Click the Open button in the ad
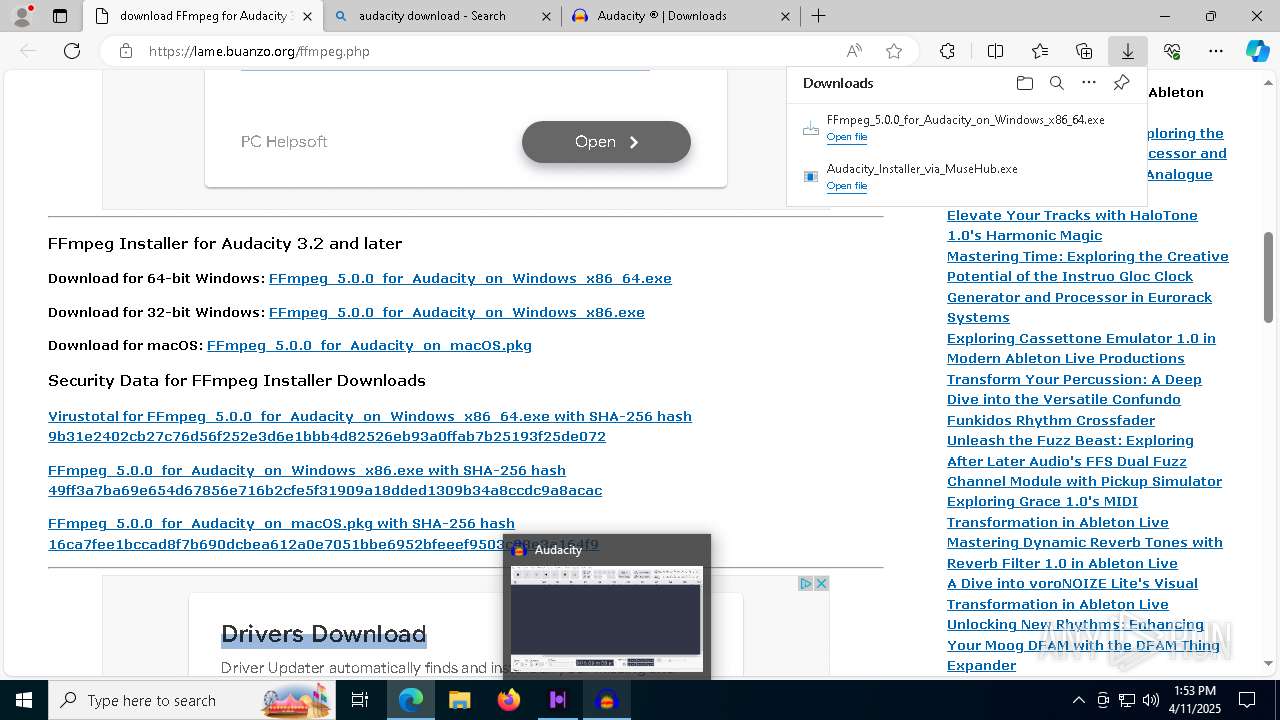This screenshot has height=720, width=1280. [606, 142]
